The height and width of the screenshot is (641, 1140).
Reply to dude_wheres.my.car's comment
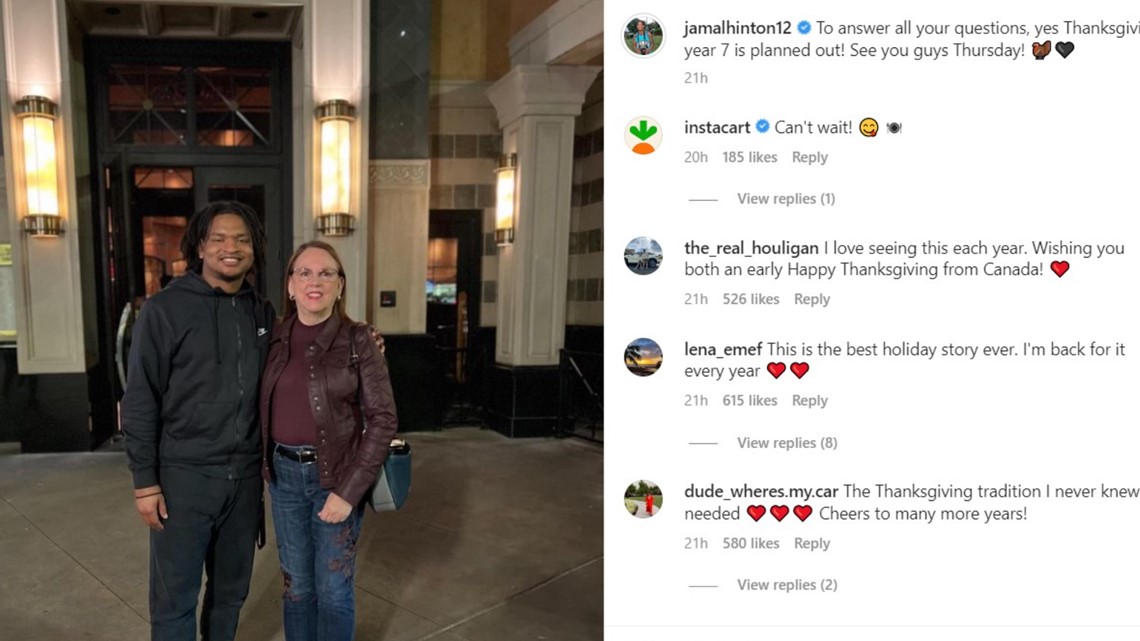811,543
